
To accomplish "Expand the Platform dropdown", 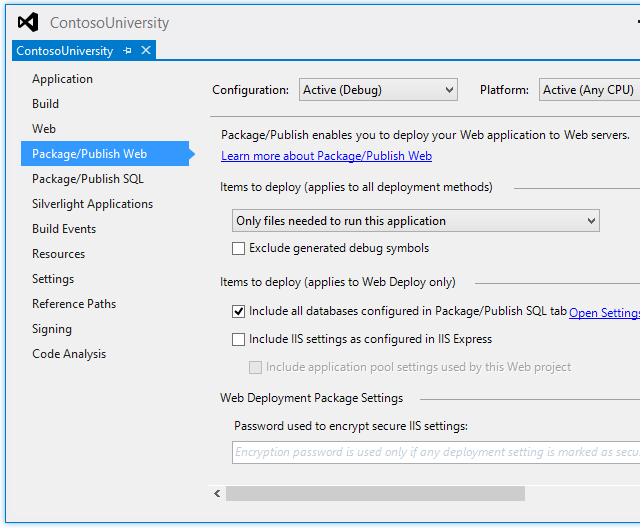I will (x=590, y=90).
